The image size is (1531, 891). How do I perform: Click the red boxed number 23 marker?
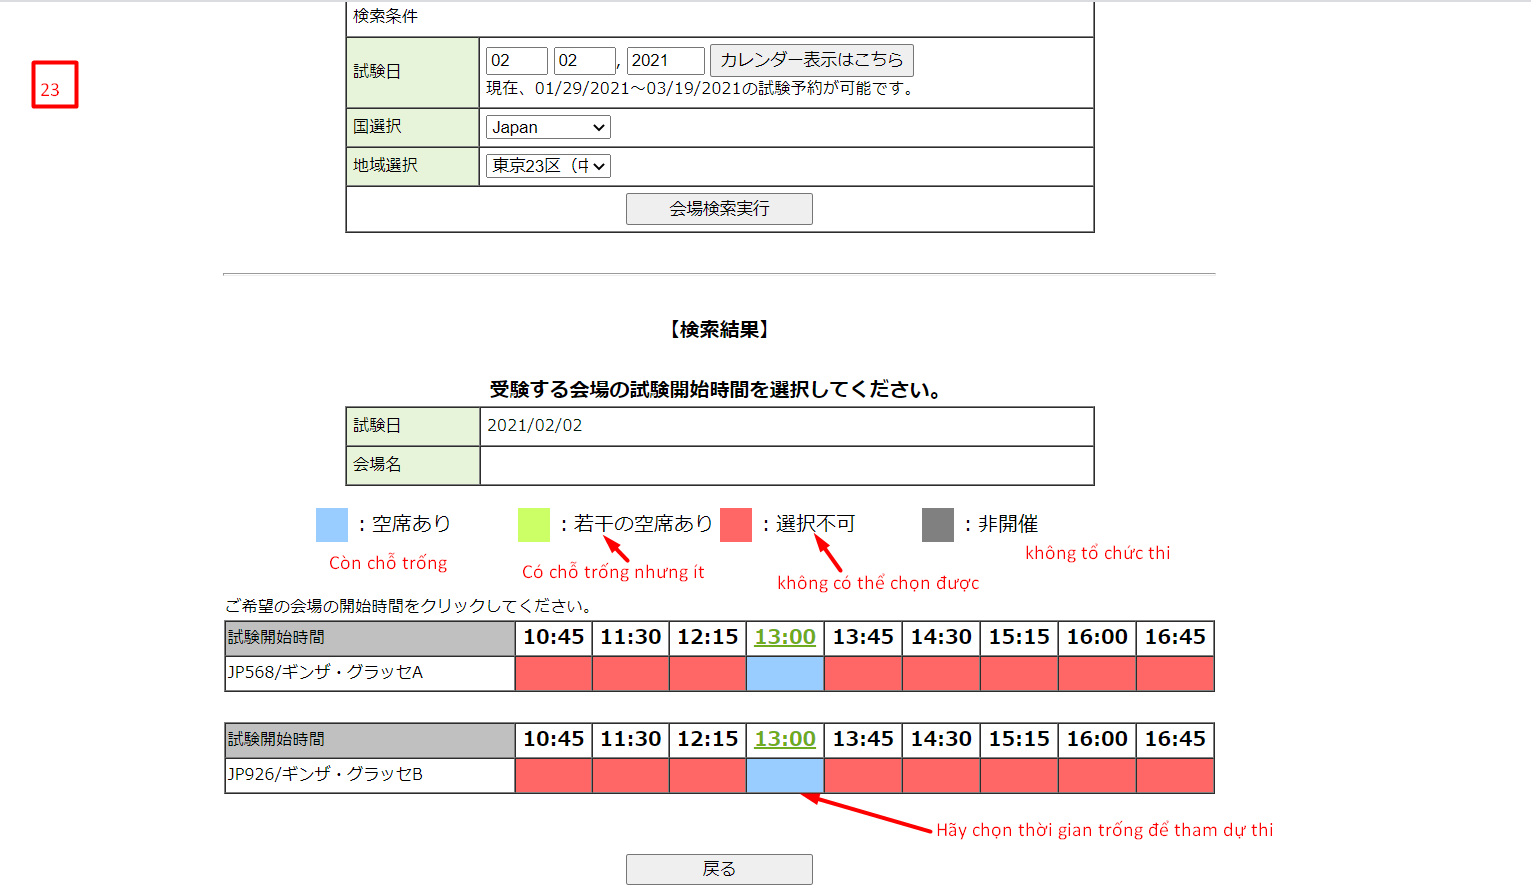point(54,85)
